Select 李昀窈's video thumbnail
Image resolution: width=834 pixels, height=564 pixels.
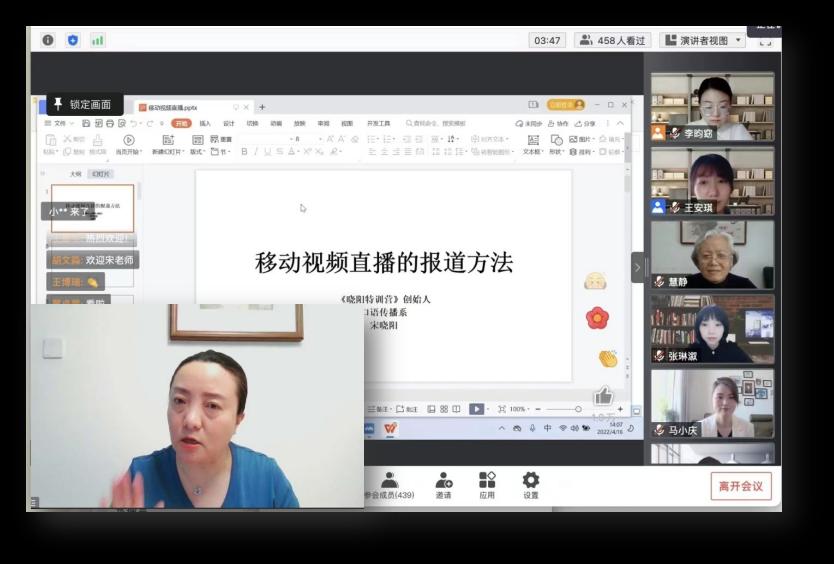(x=712, y=106)
